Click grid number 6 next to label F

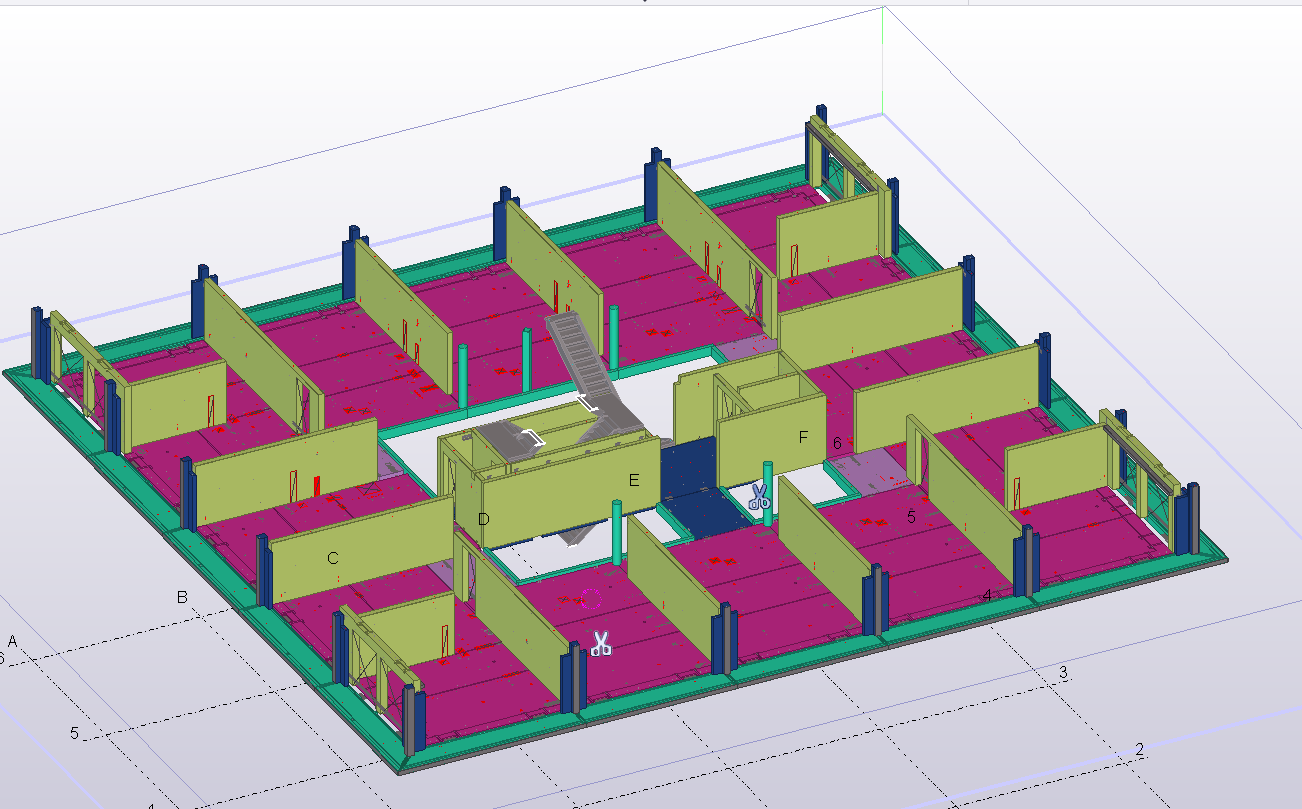pyautogui.click(x=837, y=443)
